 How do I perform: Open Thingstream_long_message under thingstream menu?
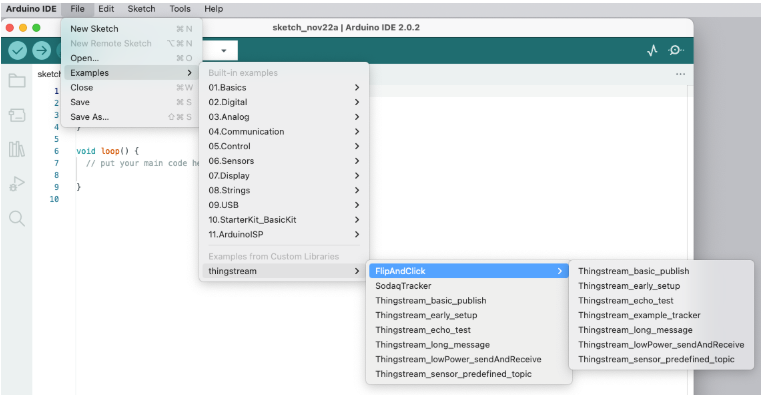click(469, 344)
